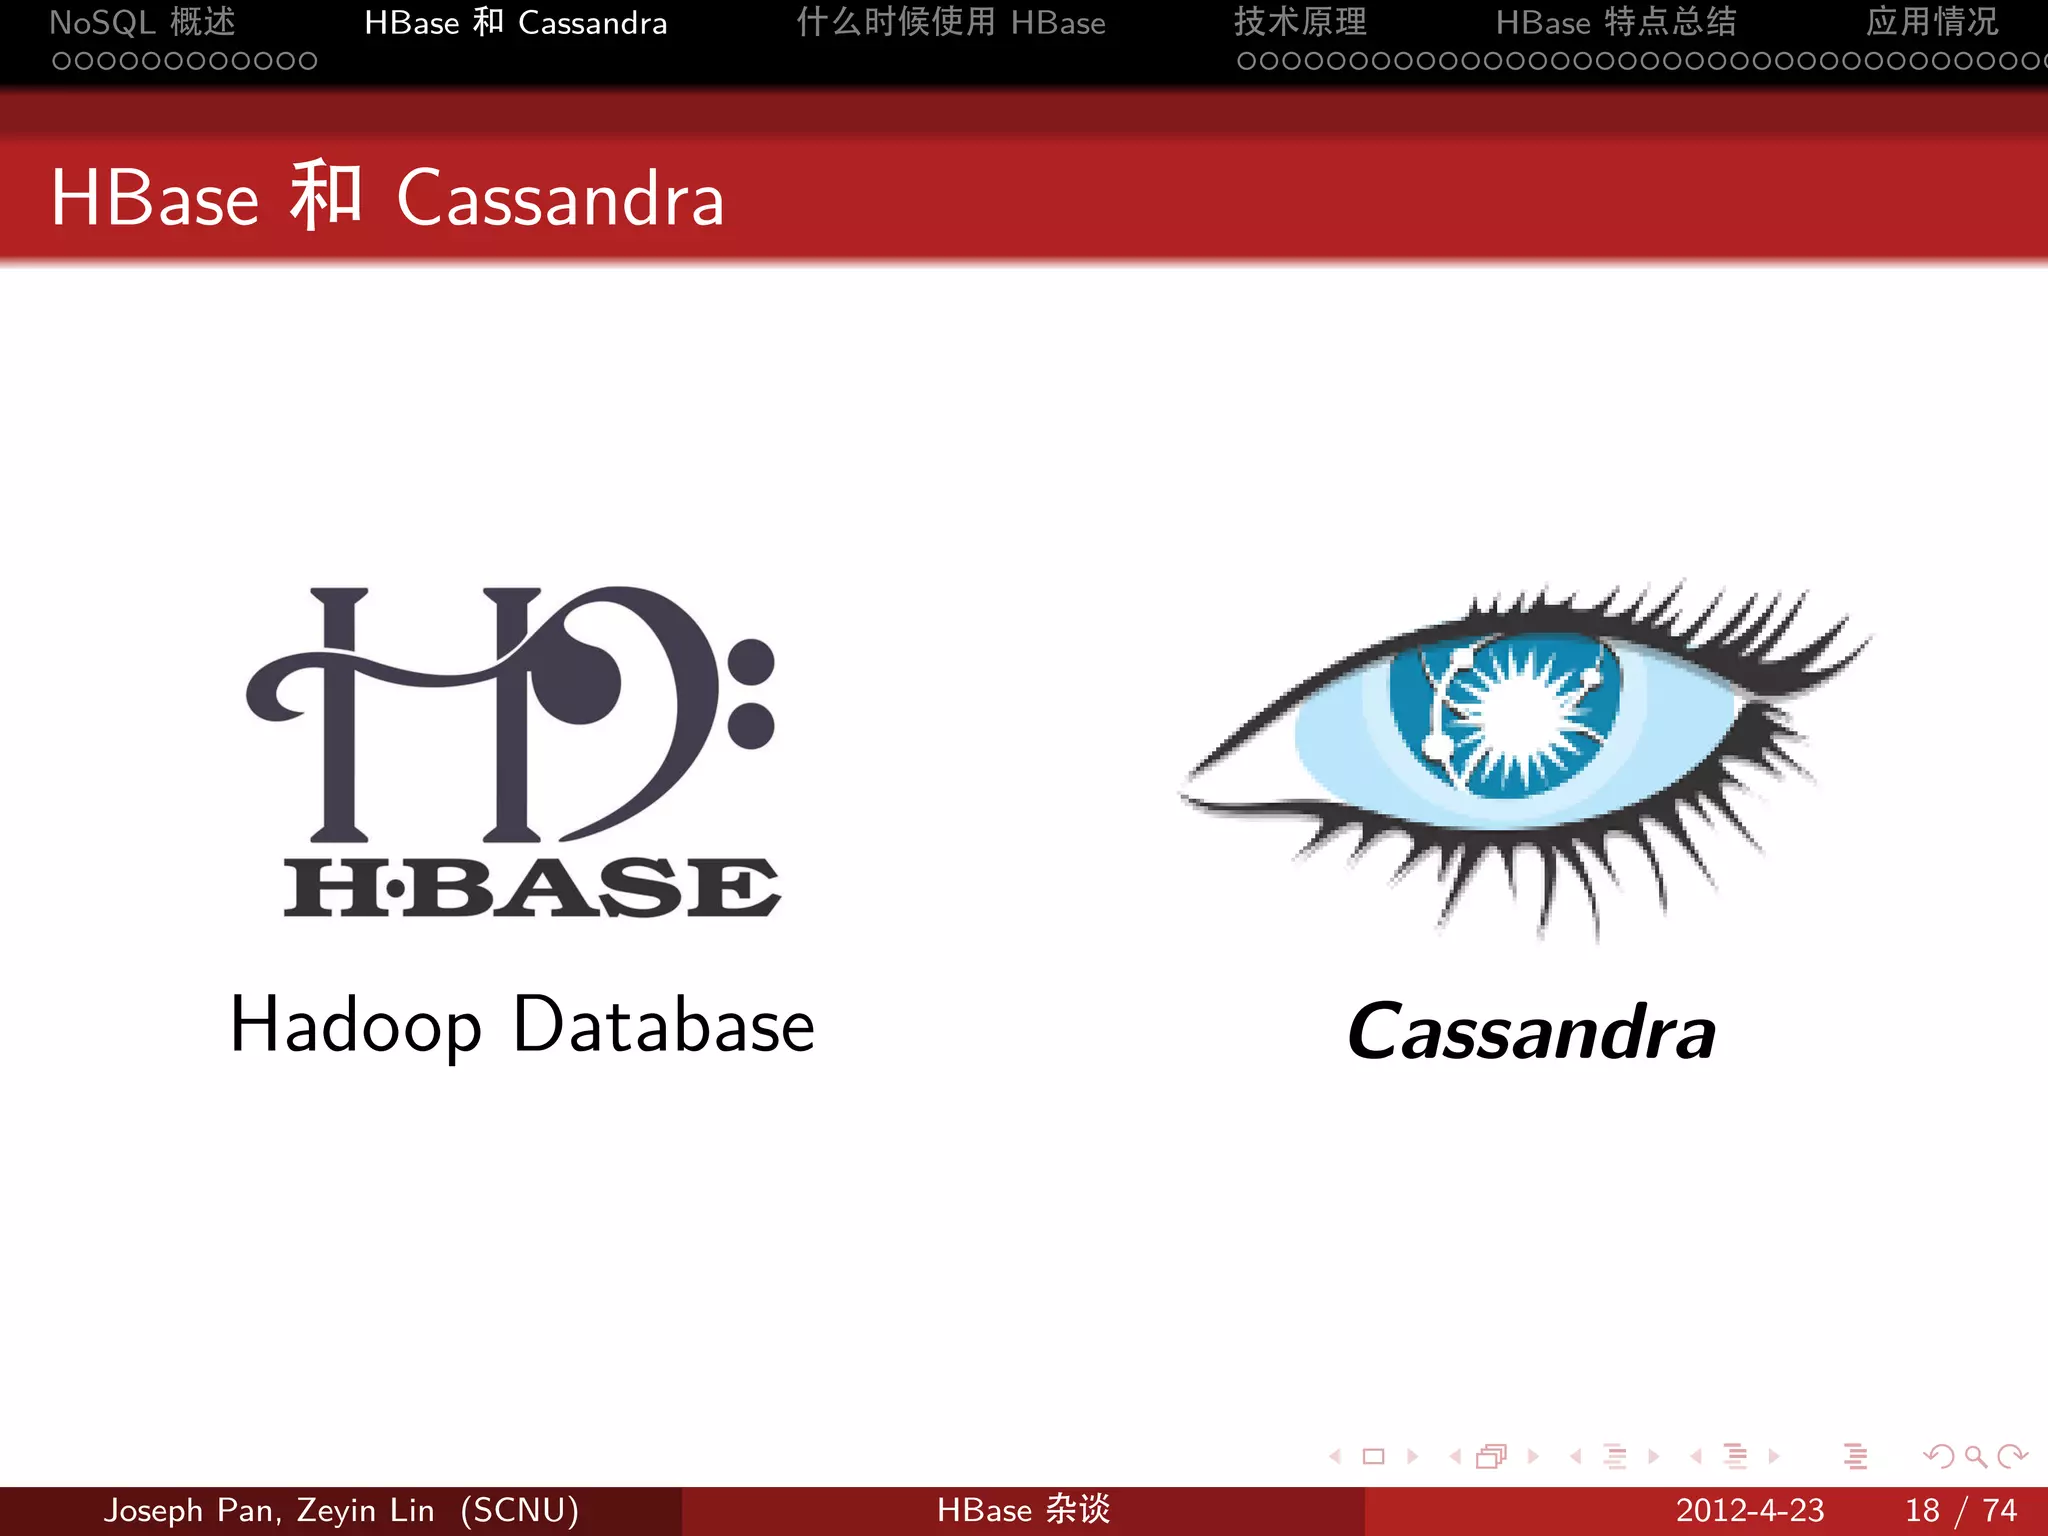Viewport: 2048px width, 1536px height.
Task: Click the single slide rectangle icon
Action: pyautogui.click(x=1374, y=1456)
